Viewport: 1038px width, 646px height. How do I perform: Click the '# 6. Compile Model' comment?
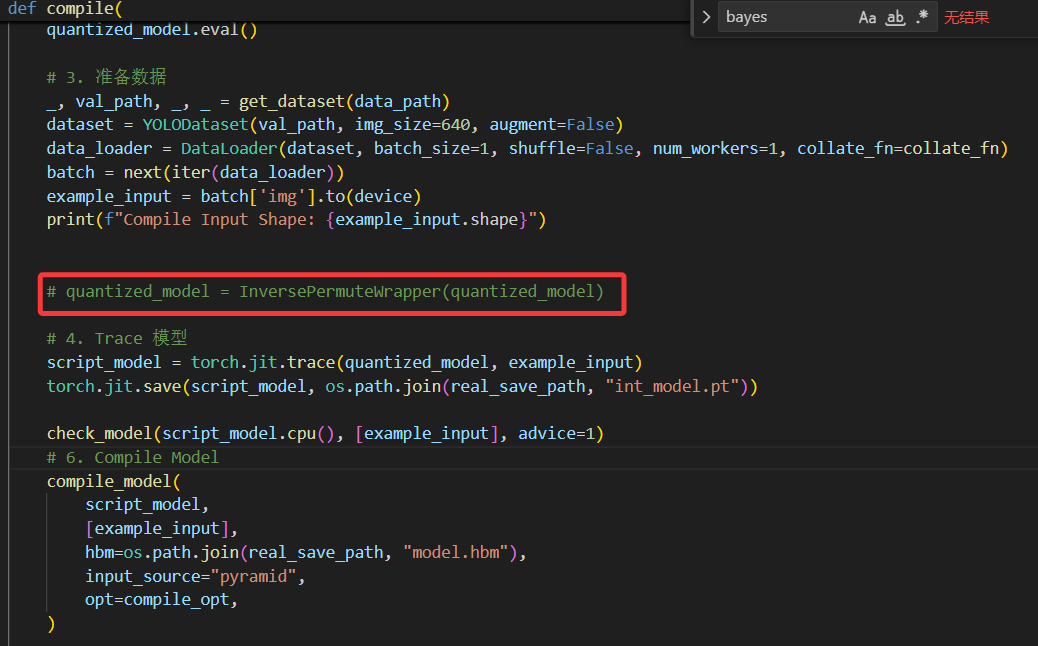pyautogui.click(x=132, y=457)
